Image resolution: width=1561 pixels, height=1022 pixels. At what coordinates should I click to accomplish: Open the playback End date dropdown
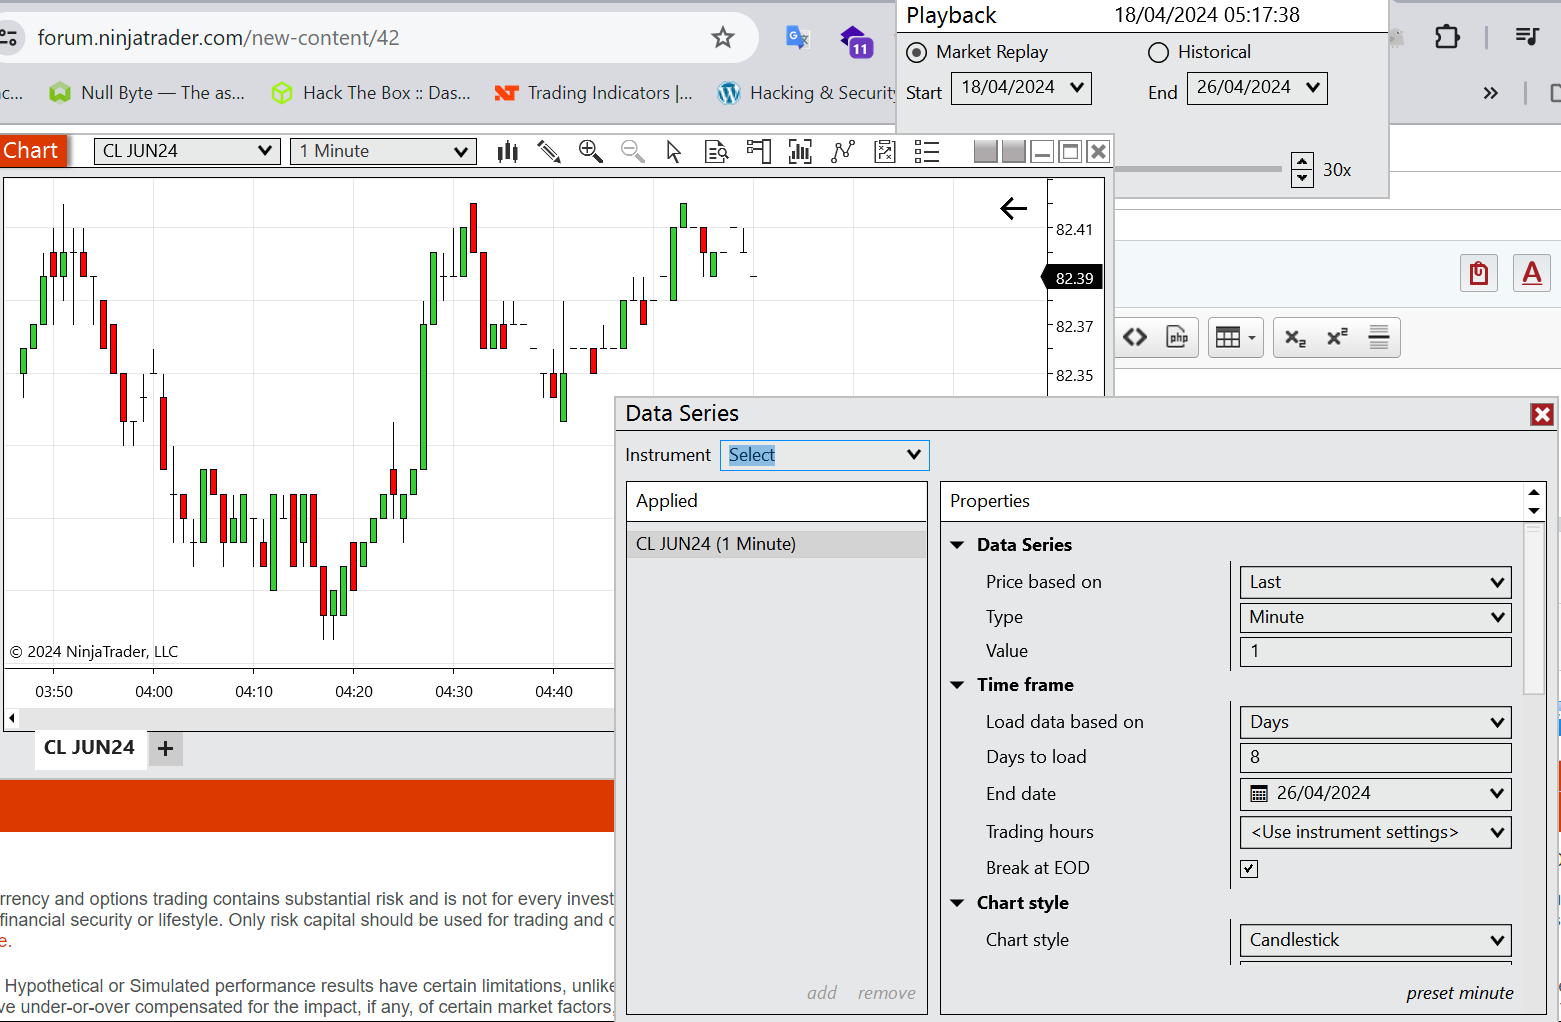1257,88
